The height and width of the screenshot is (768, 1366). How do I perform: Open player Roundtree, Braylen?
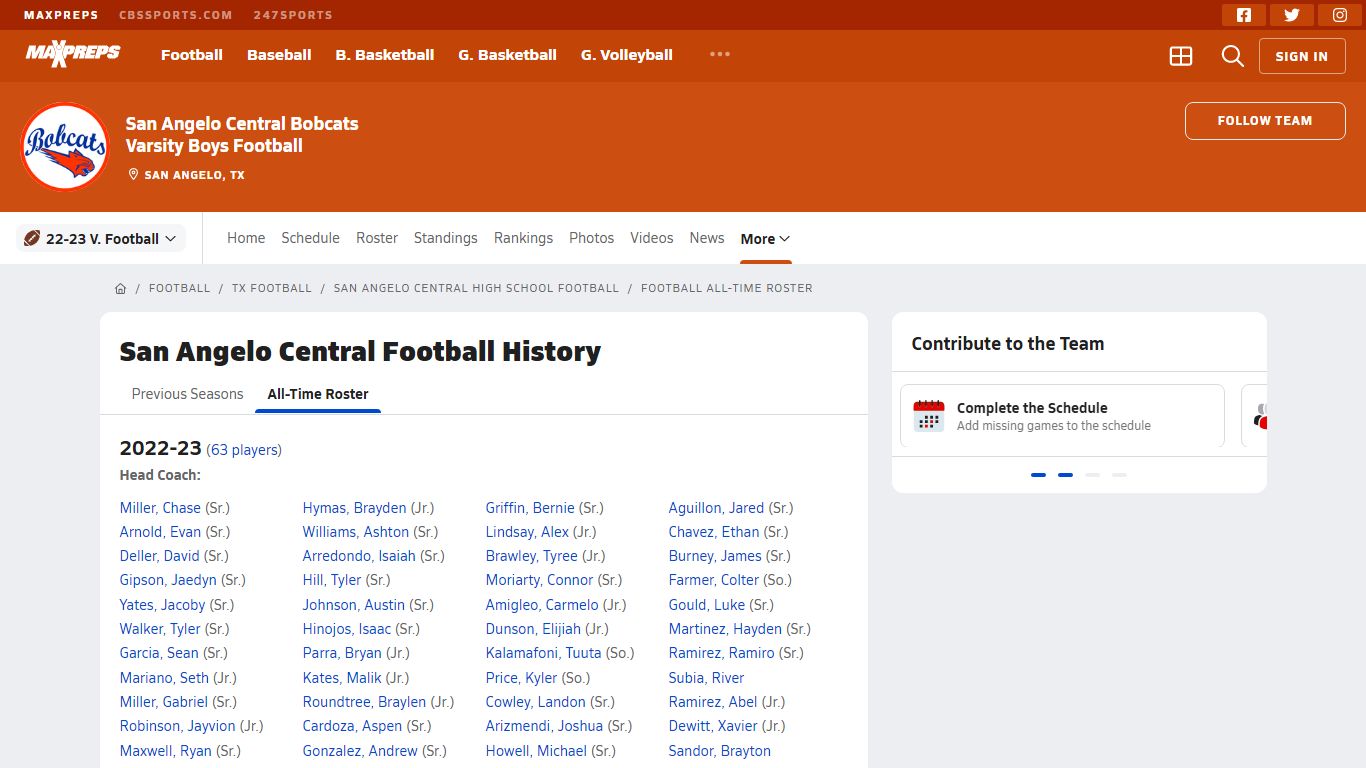365,702
